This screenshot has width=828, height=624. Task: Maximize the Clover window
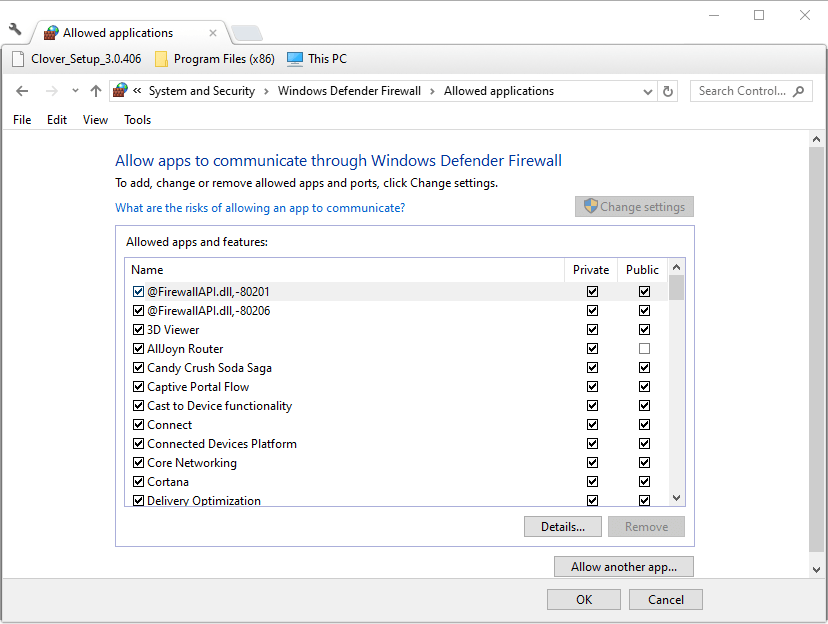pyautogui.click(x=759, y=15)
